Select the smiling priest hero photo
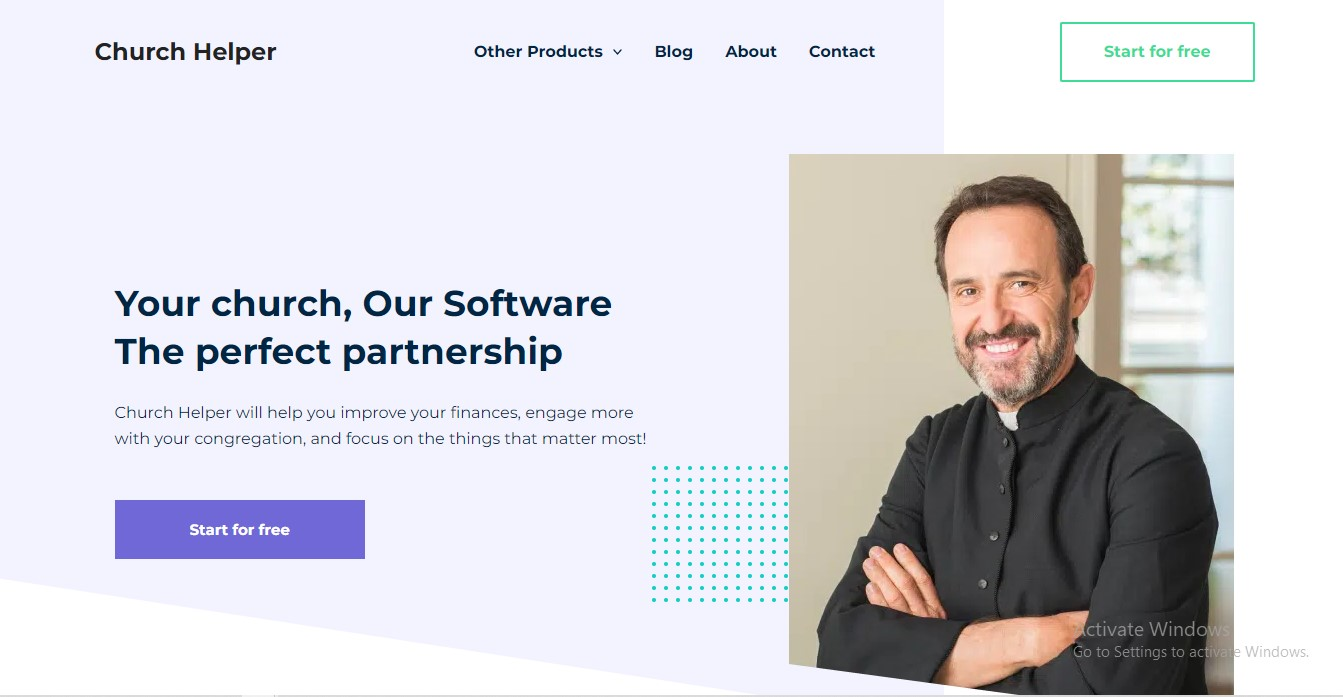 pos(1011,424)
